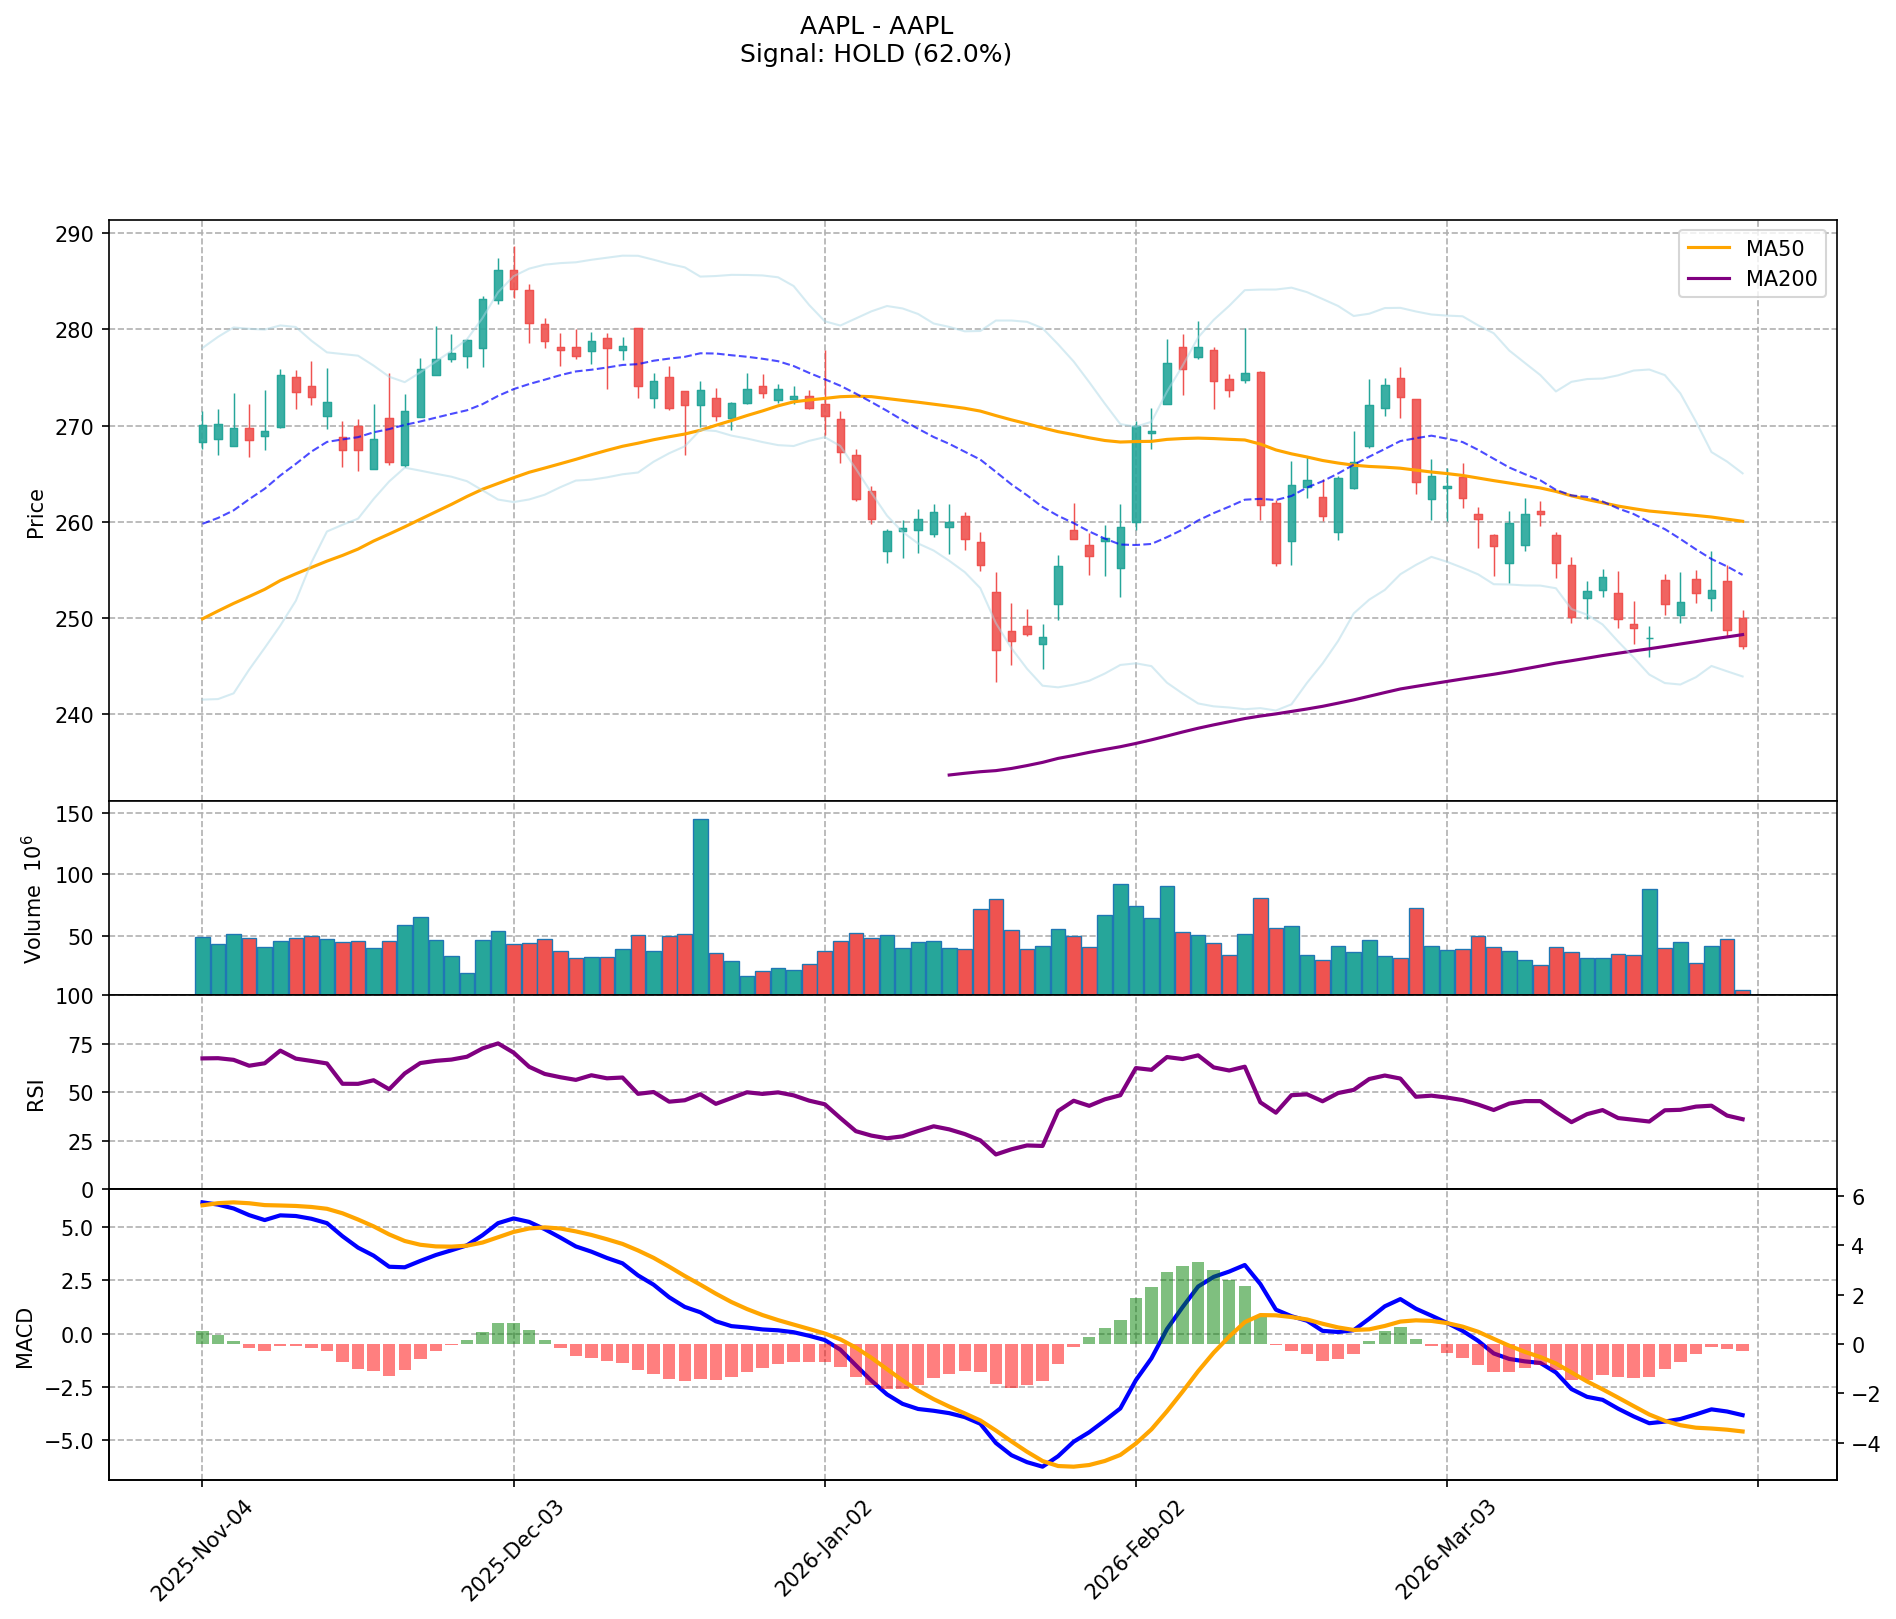Click the RSI y-axis label
Image resolution: width=1896 pixels, height=1619 pixels.
(x=36, y=1094)
